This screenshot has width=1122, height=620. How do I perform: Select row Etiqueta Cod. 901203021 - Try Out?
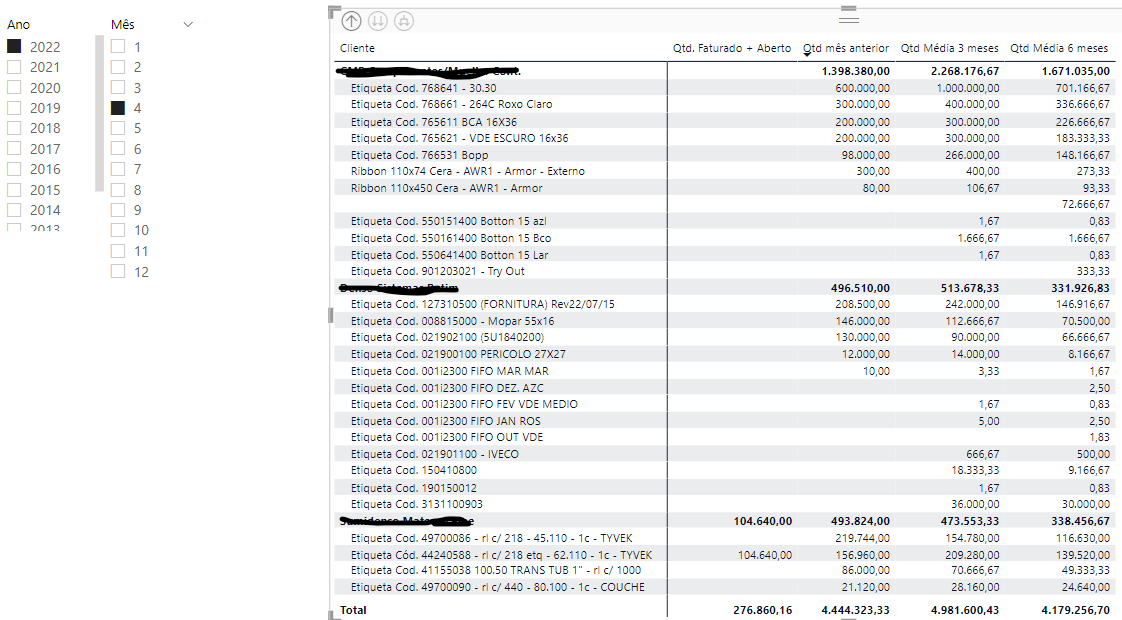click(x=723, y=271)
